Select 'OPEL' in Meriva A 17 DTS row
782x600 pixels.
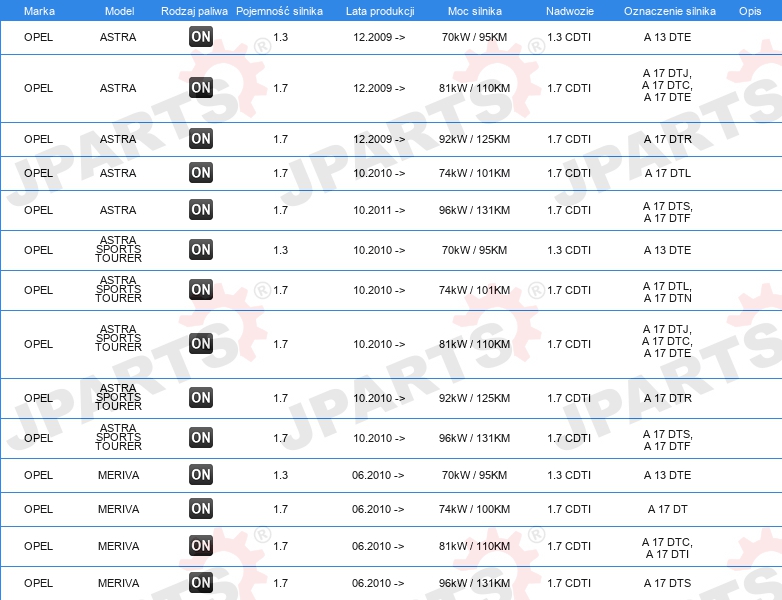[x=38, y=583]
